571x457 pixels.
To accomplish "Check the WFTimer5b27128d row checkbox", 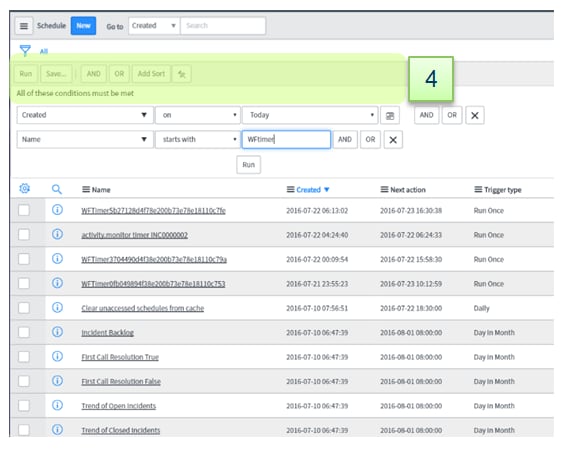I will 24,210.
